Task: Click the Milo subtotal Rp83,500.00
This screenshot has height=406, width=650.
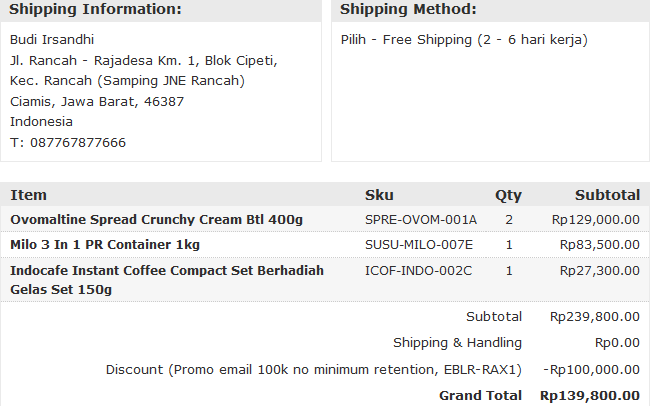Action: 599,245
